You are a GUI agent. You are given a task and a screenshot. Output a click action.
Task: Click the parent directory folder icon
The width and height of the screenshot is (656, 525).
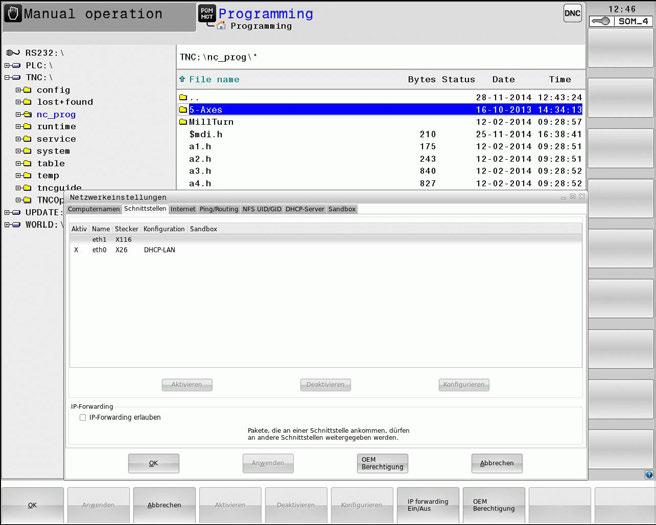click(183, 97)
